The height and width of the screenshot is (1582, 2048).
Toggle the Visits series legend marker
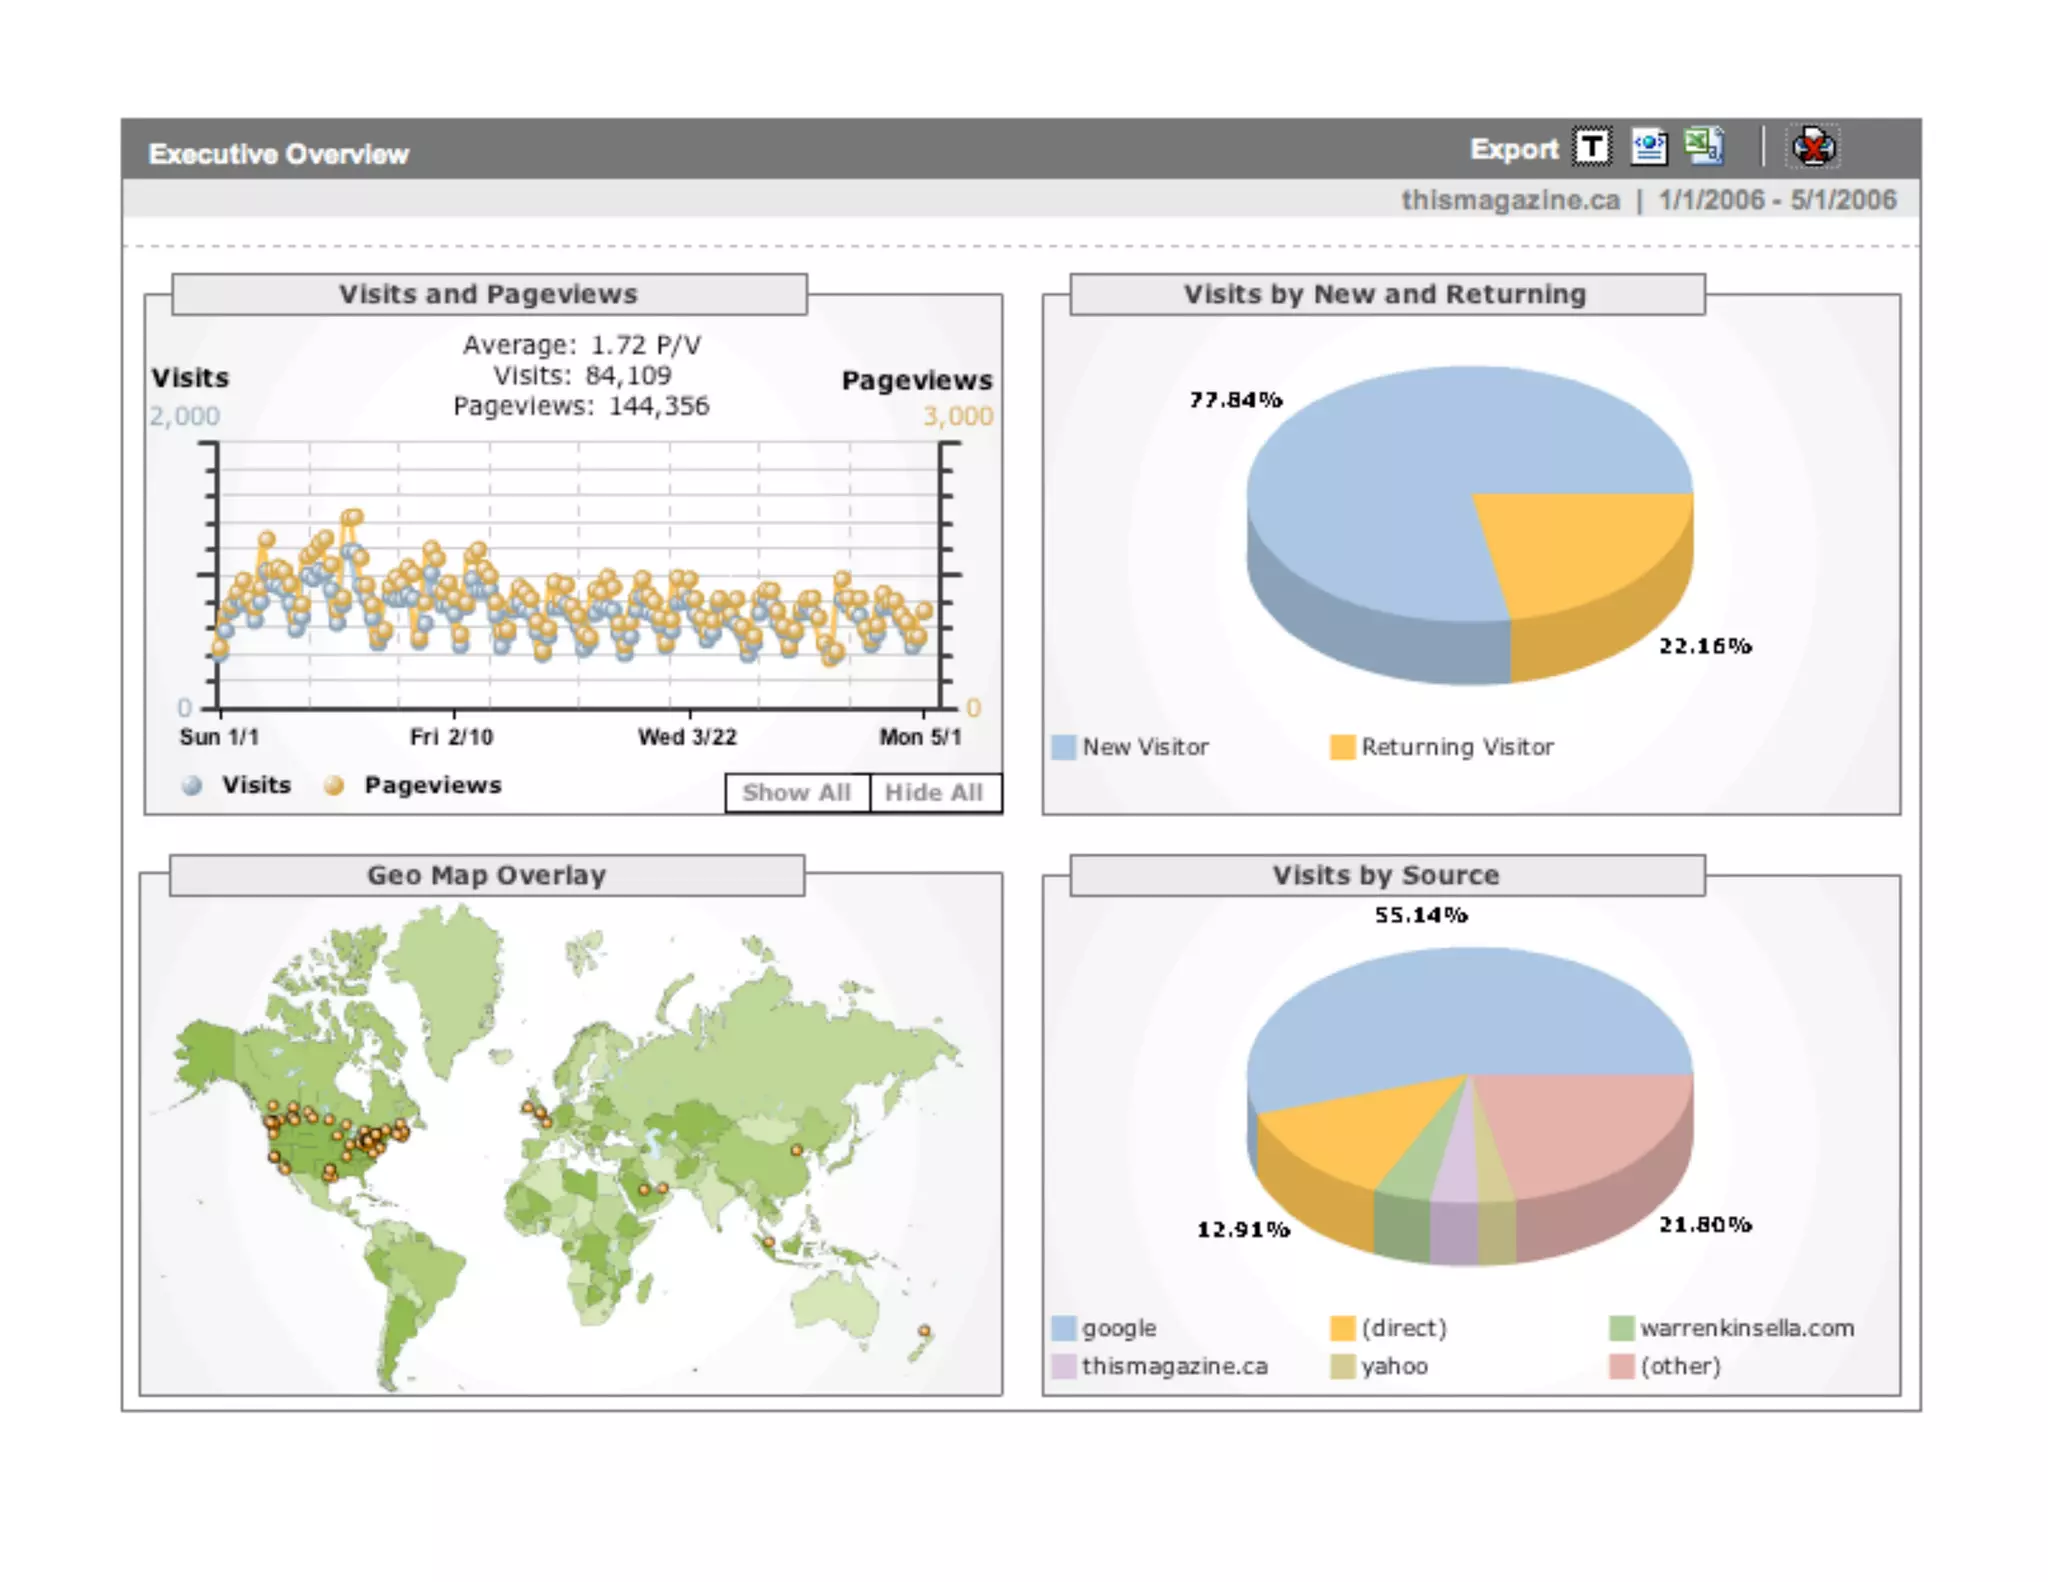[192, 786]
